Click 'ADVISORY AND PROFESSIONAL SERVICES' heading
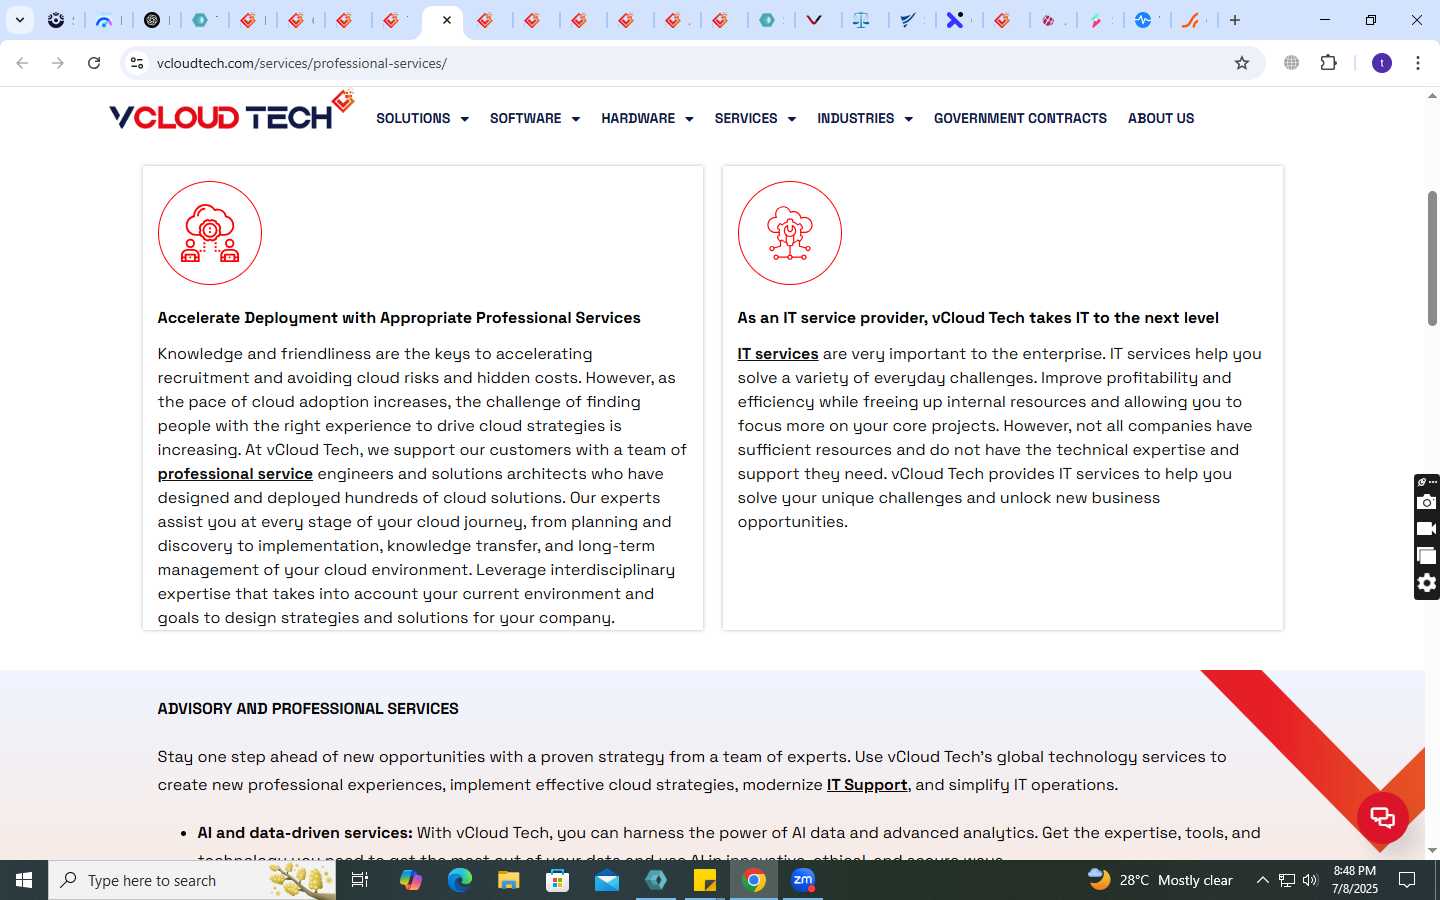1440x900 pixels. pos(308,709)
